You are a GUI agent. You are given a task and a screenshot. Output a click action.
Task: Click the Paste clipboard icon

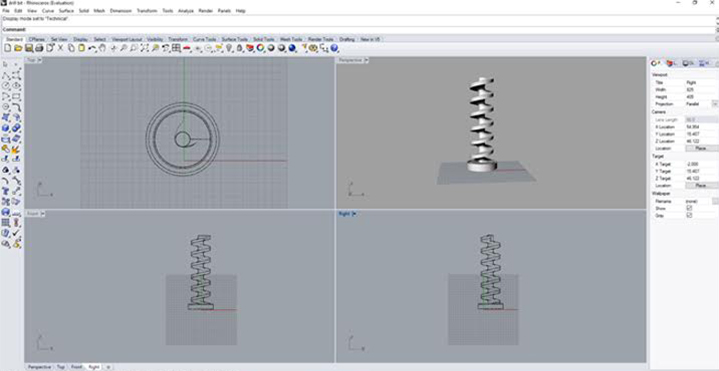tap(82, 48)
